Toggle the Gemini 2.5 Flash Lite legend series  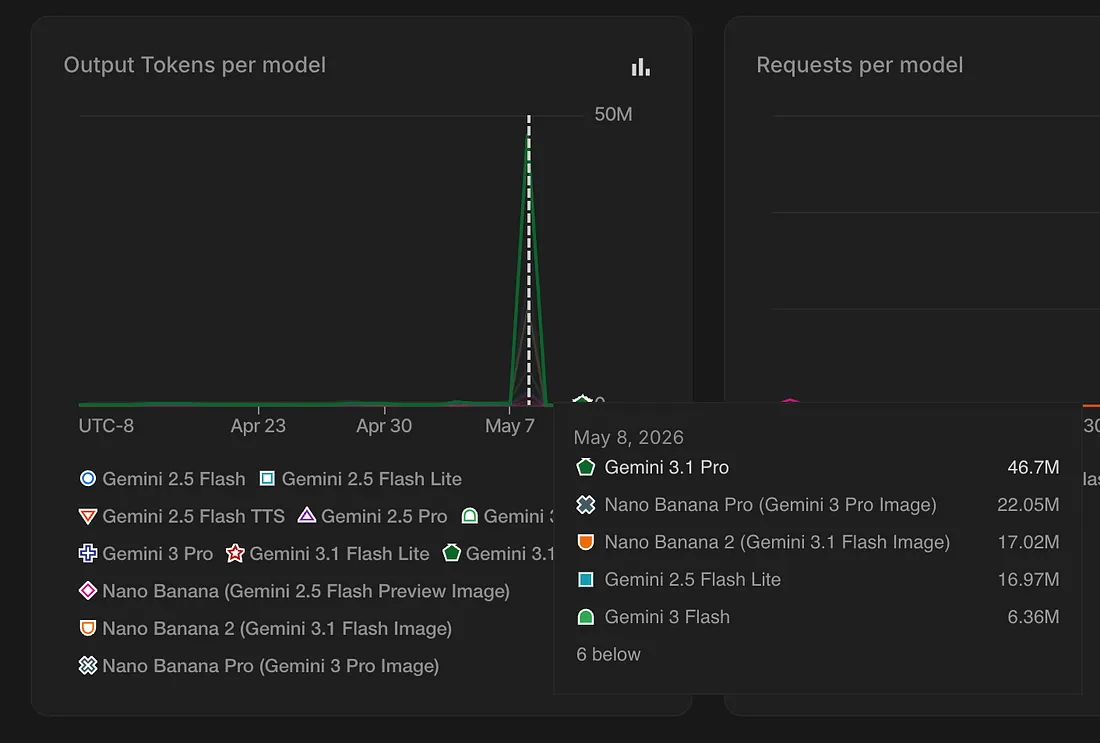coord(361,478)
